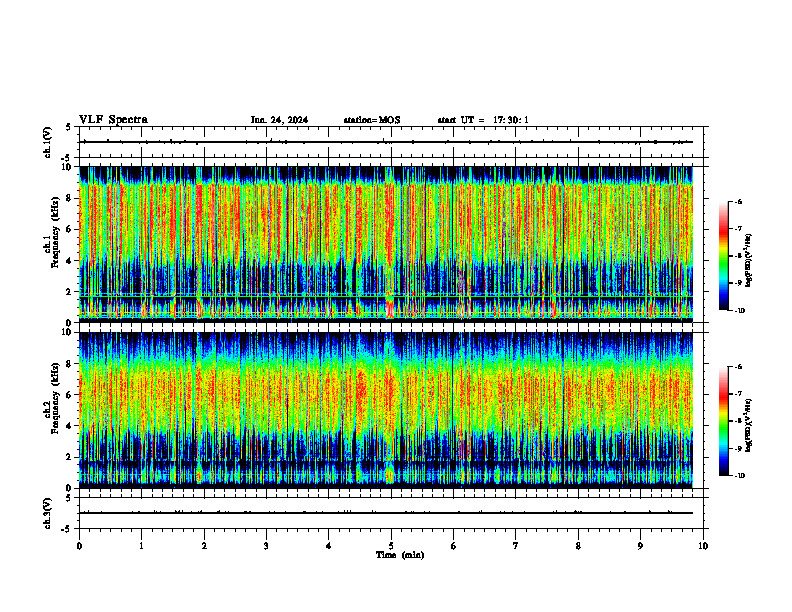792x612 pixels.
Task: Click the time axis tick label "7"
Action: tap(516, 546)
